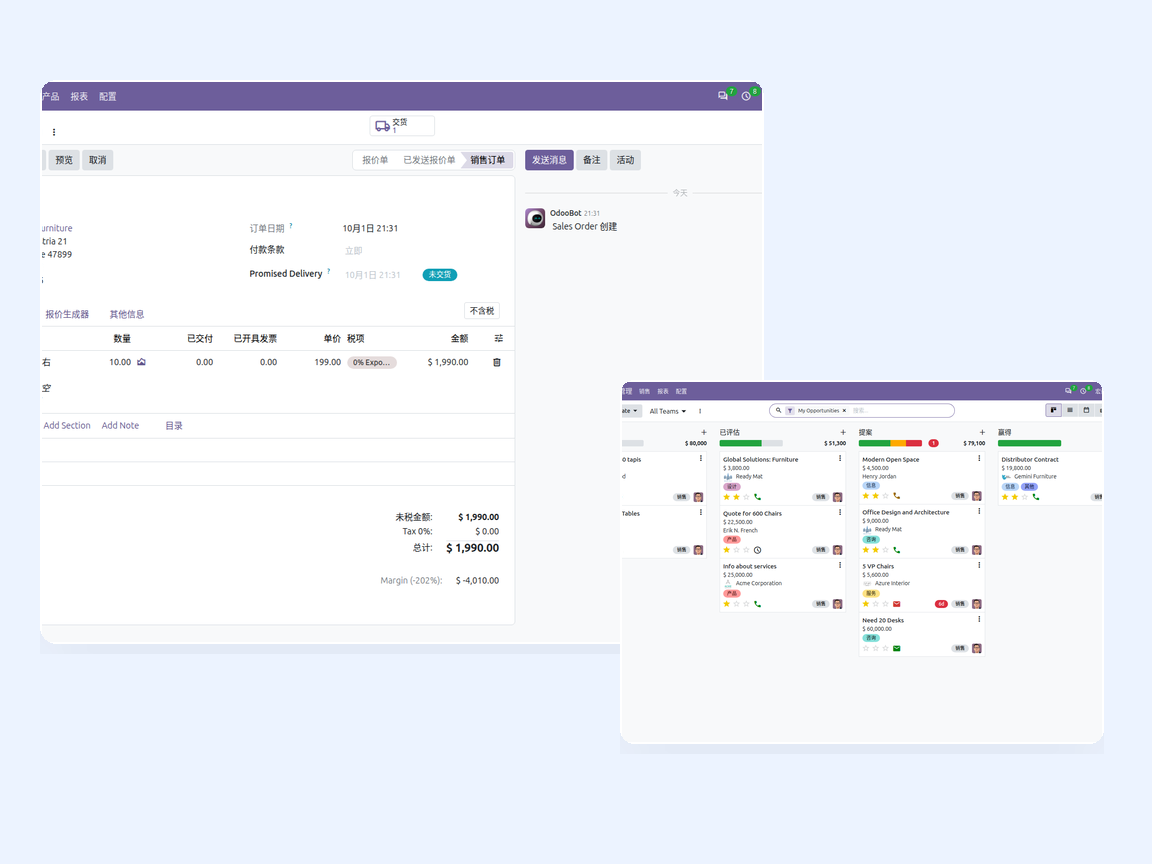
Task: Open the 交货 delivery truck smart button
Action: pyautogui.click(x=402, y=126)
